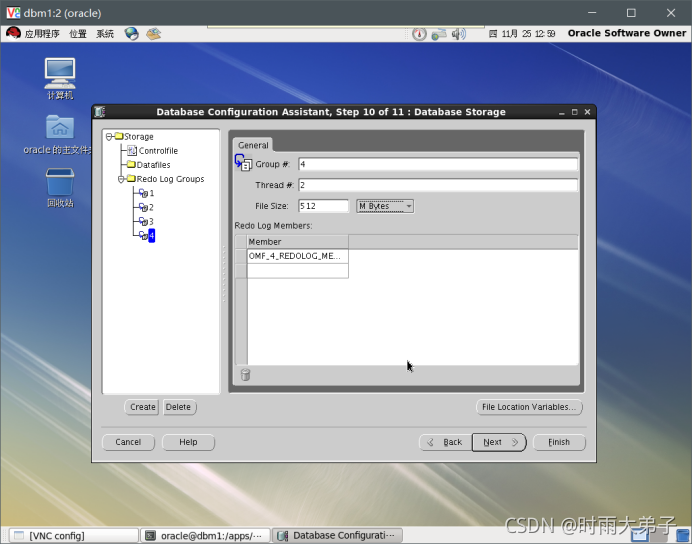Minimize the Database Configuration Assistant window
This screenshot has width=692, height=544.
coord(561,113)
